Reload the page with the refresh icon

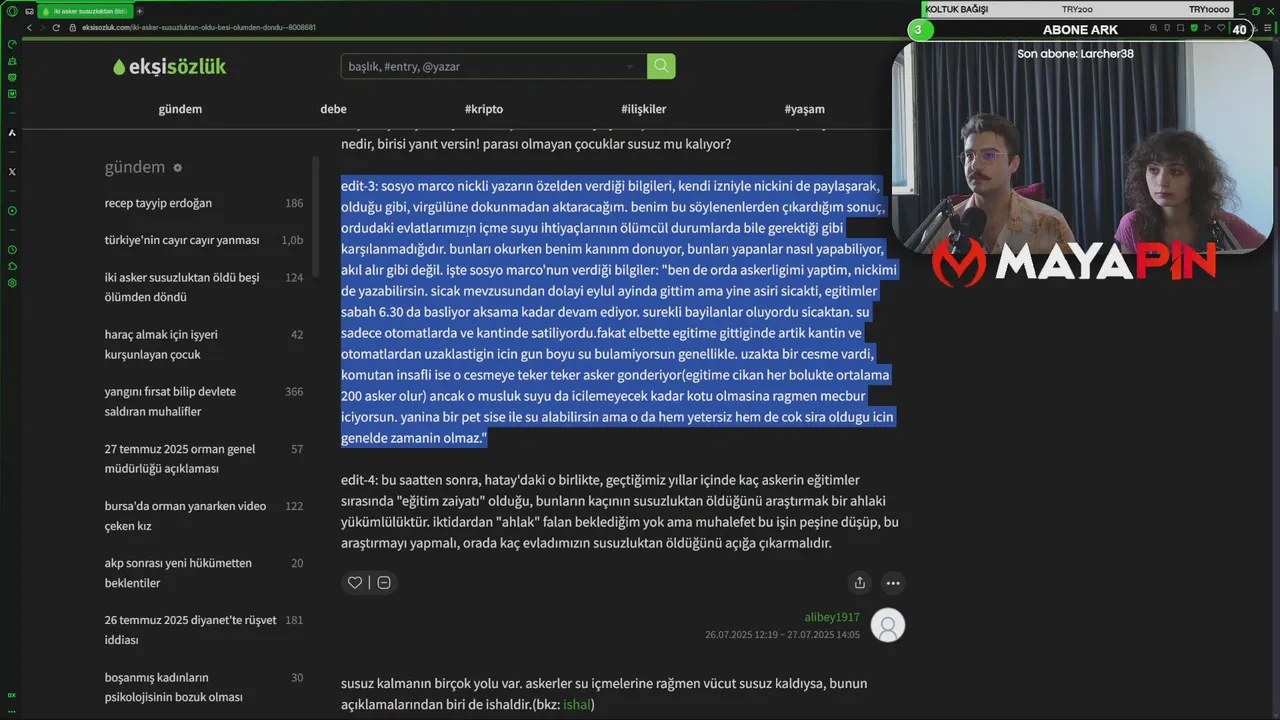56,27
